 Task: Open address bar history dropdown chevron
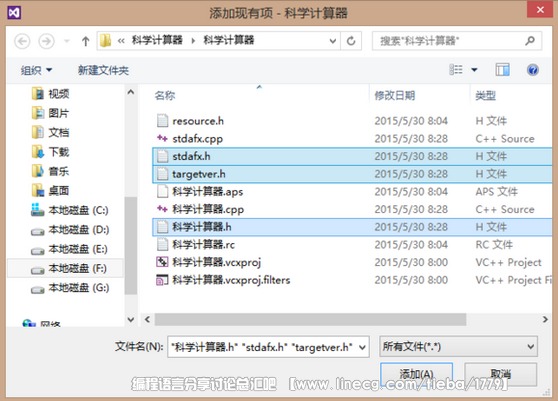pyautogui.click(x=333, y=41)
